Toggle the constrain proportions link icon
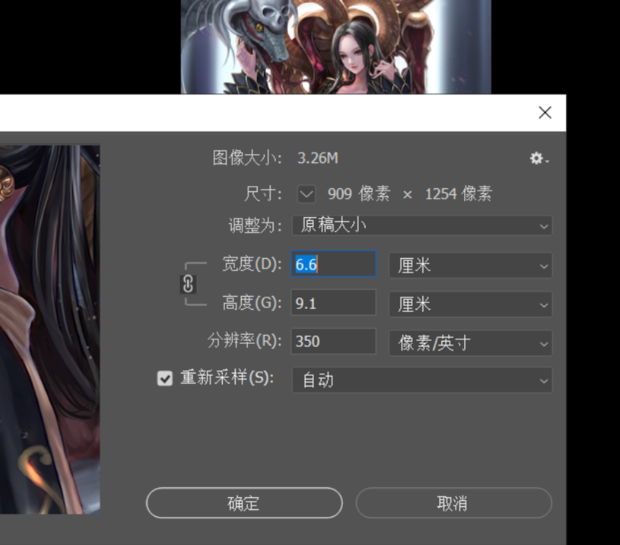This screenshot has width=620, height=545. tap(188, 284)
